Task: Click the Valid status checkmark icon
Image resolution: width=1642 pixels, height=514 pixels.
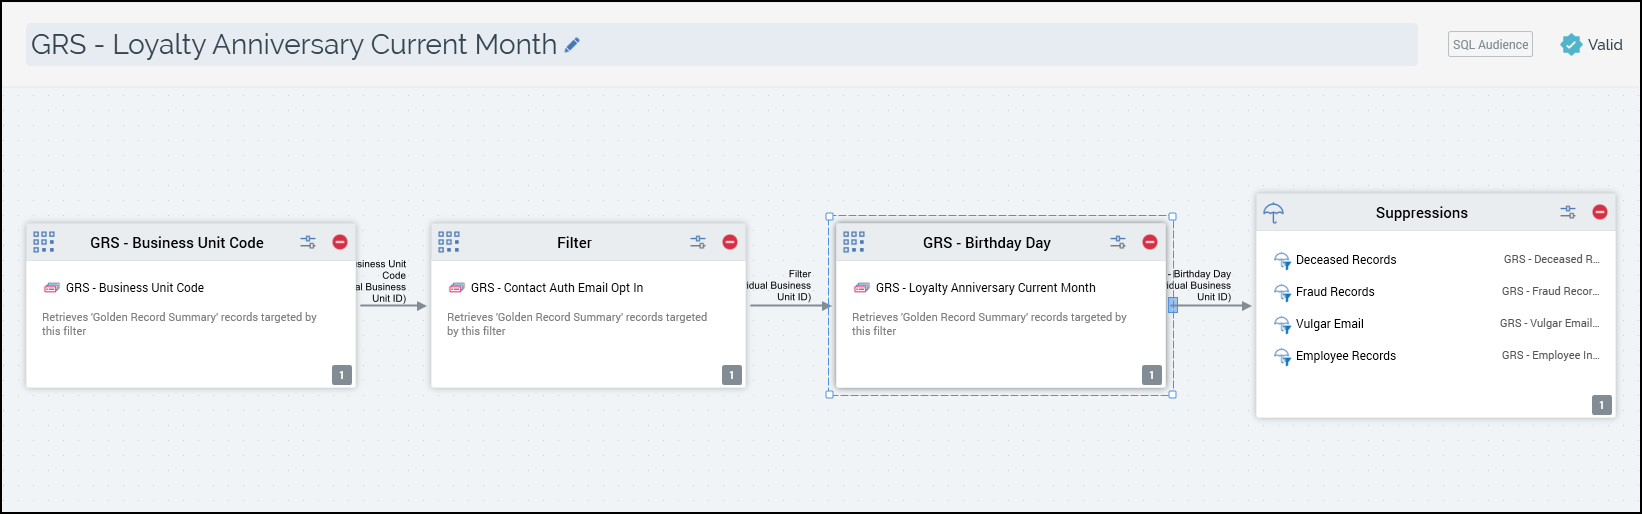Action: [1571, 45]
